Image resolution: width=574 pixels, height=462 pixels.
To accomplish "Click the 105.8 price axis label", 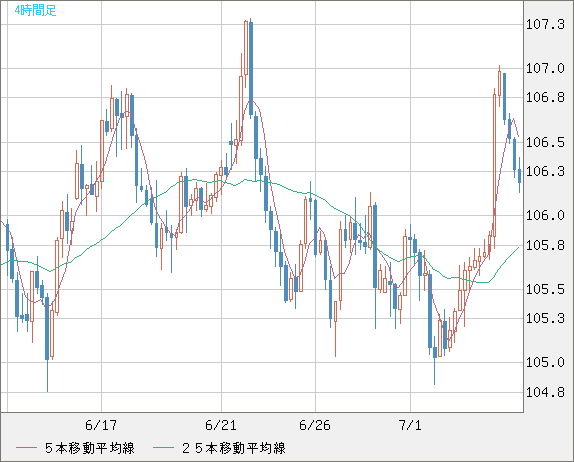I will click(545, 245).
